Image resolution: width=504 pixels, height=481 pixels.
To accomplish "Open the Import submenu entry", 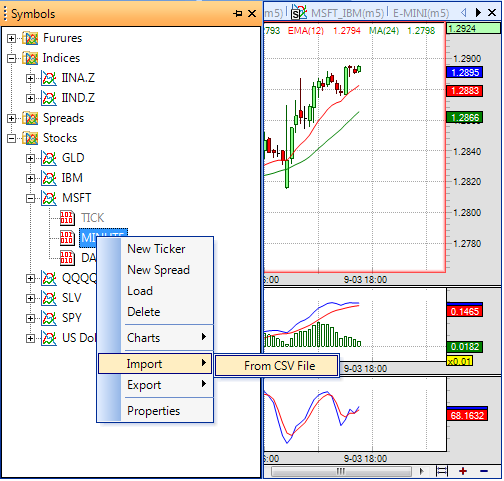I will [x=155, y=364].
